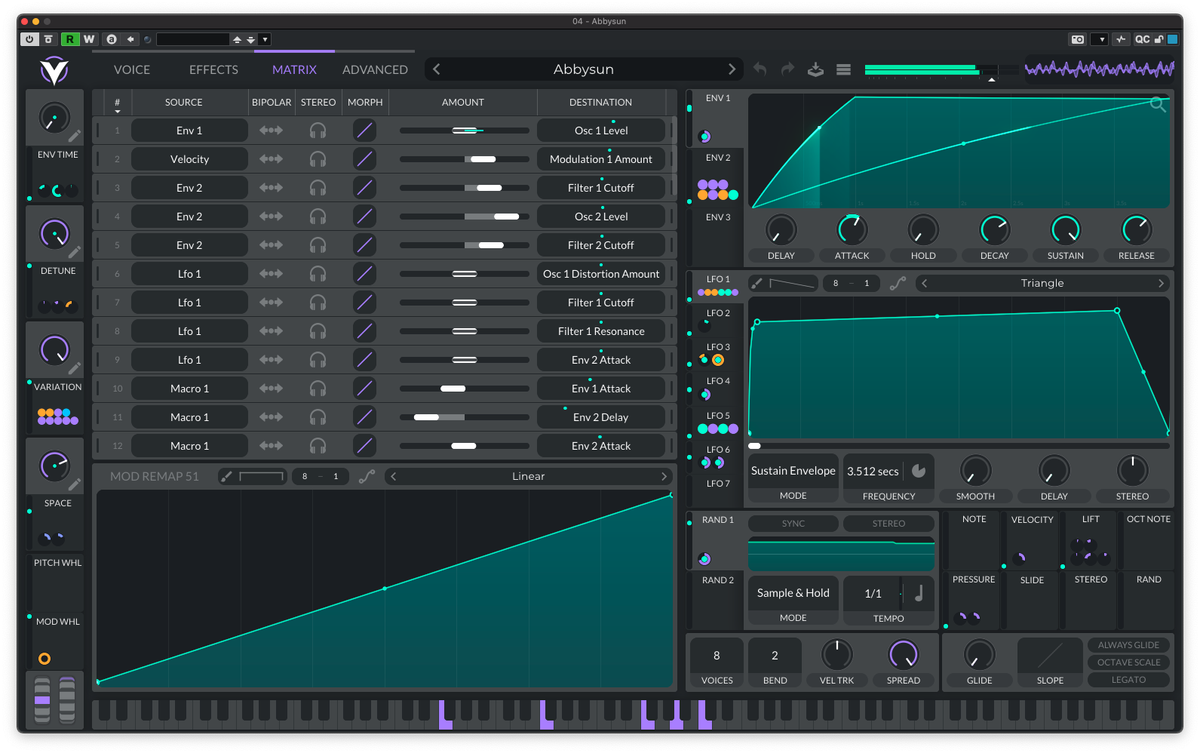Go to the next preset arrow

click(732, 69)
